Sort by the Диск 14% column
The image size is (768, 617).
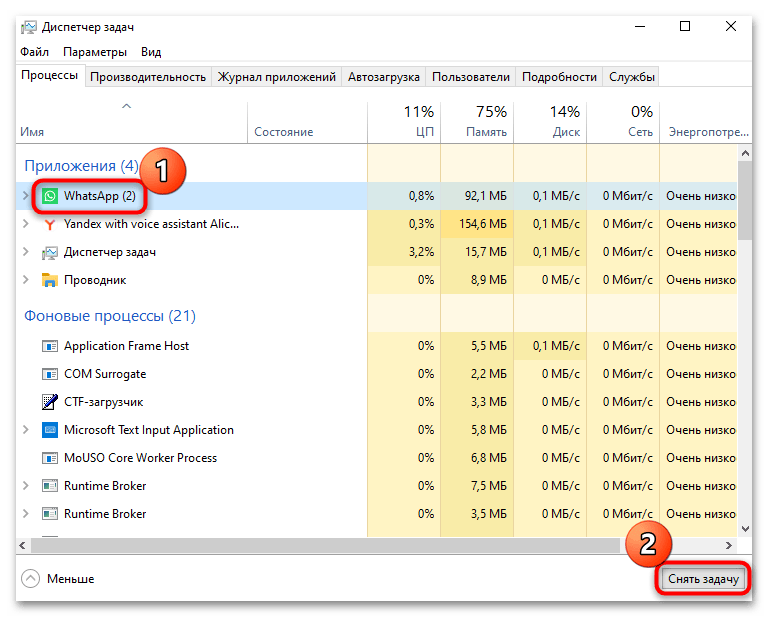pyautogui.click(x=550, y=122)
